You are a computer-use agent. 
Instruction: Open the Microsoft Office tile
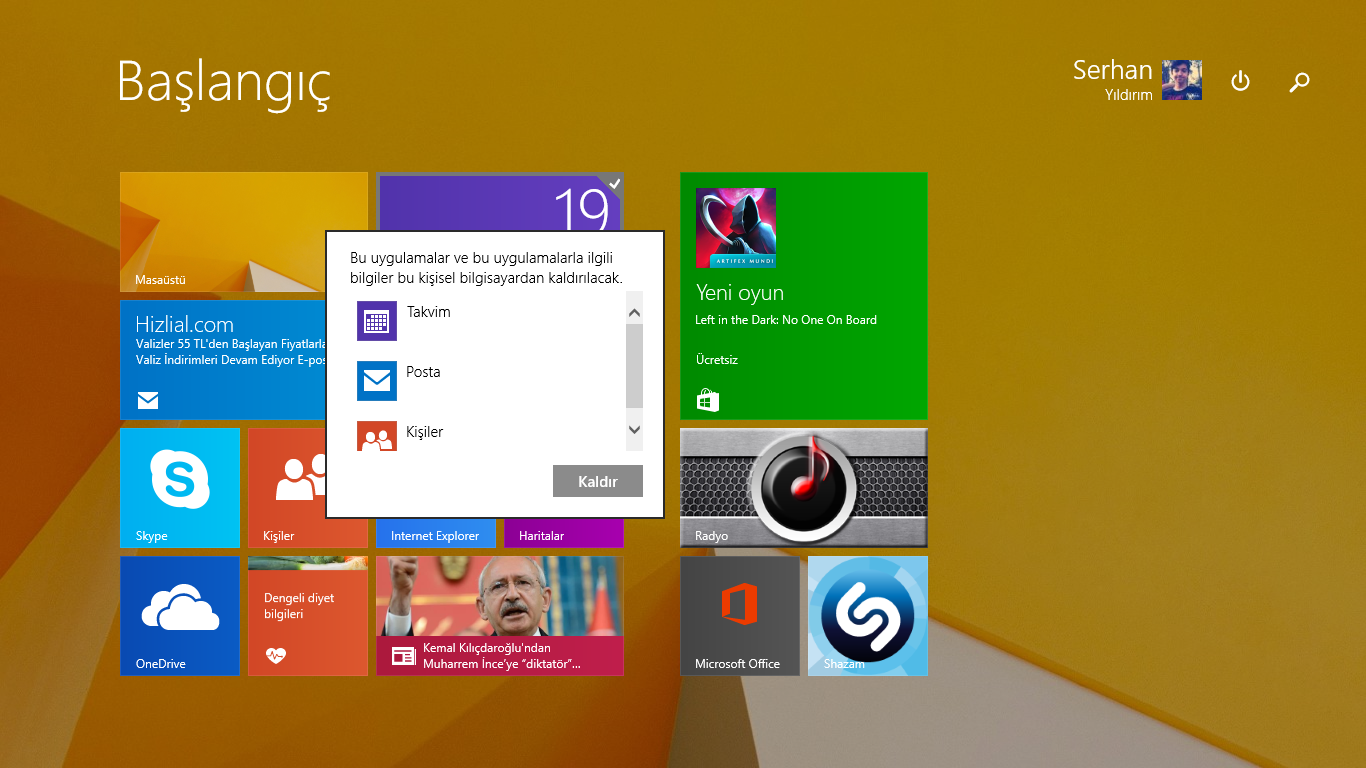(740, 616)
